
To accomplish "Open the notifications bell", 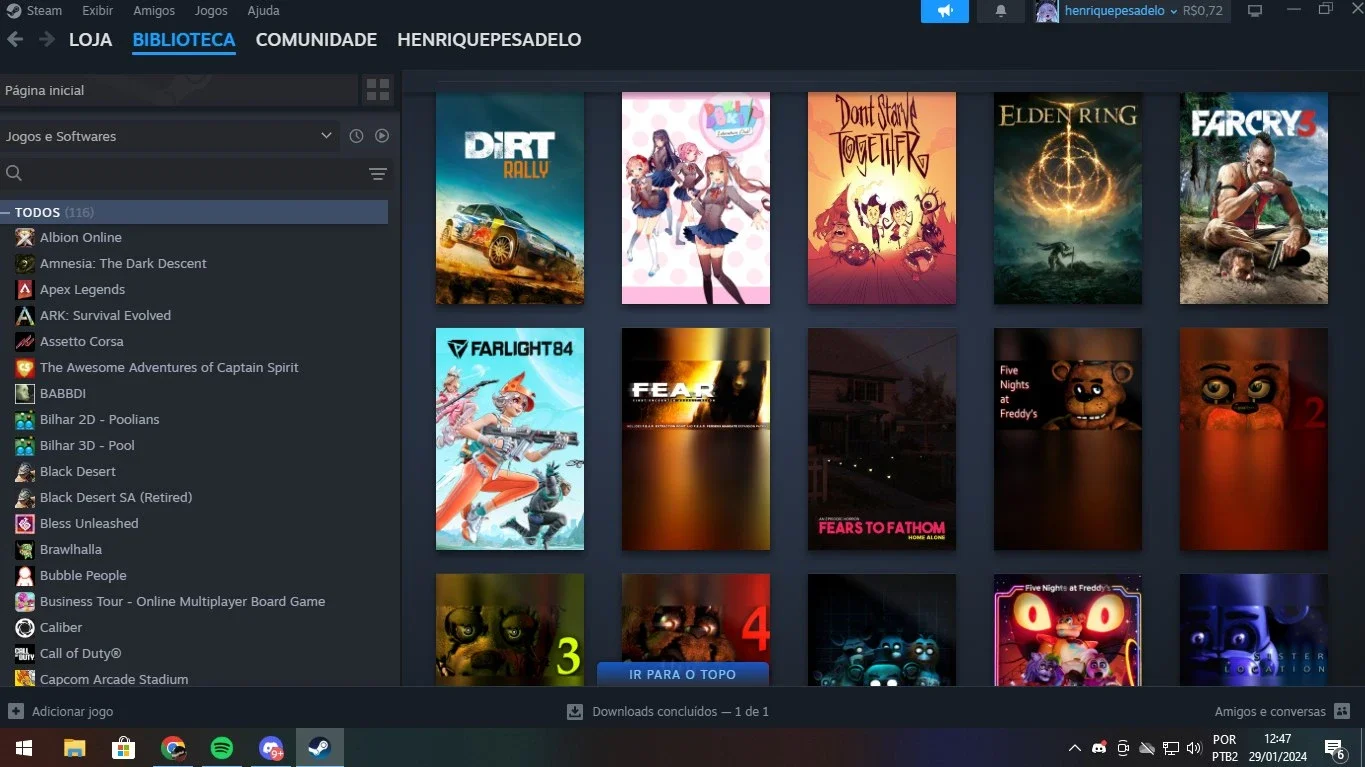I will (x=1001, y=11).
